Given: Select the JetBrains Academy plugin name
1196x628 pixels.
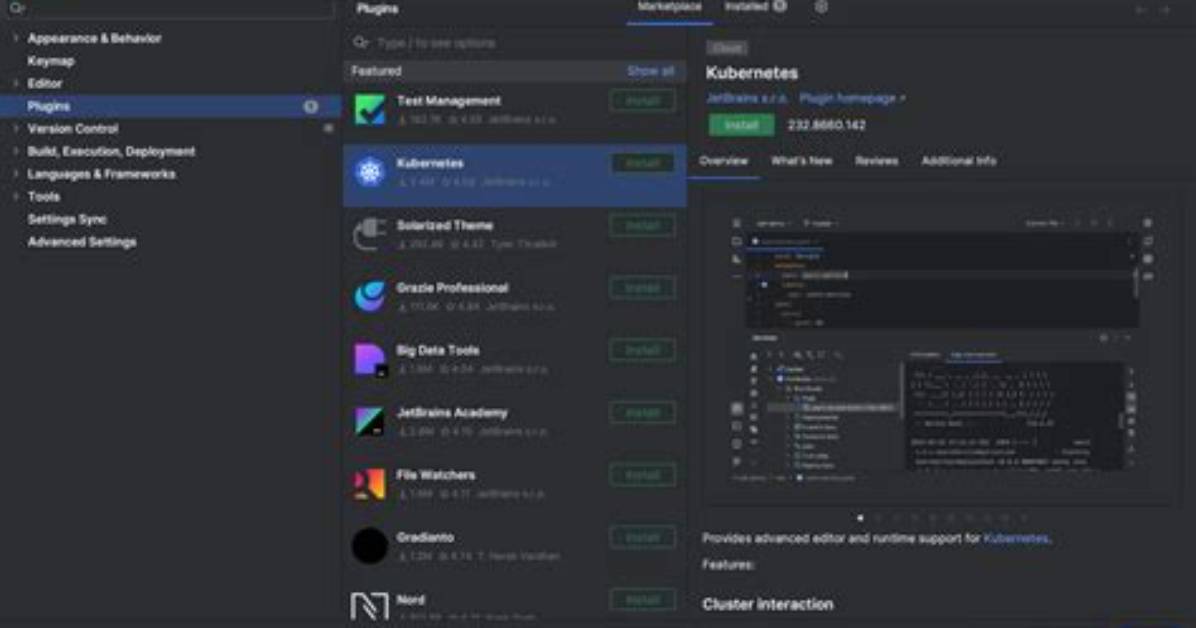Looking at the screenshot, I should [x=452, y=413].
